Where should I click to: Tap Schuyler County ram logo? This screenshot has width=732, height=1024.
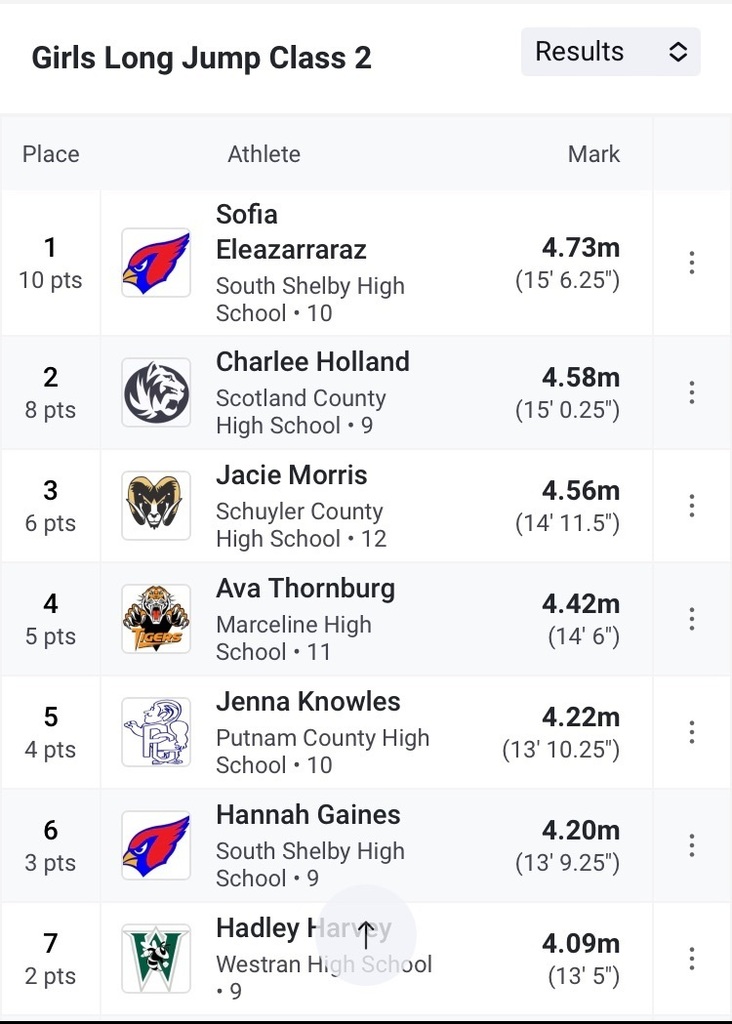pos(156,506)
